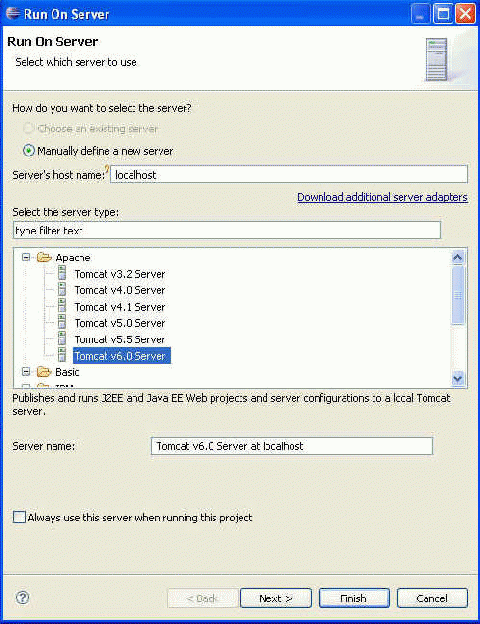Click the Tomcat v5.0 Server icon
The image size is (480, 624).
[62, 322]
